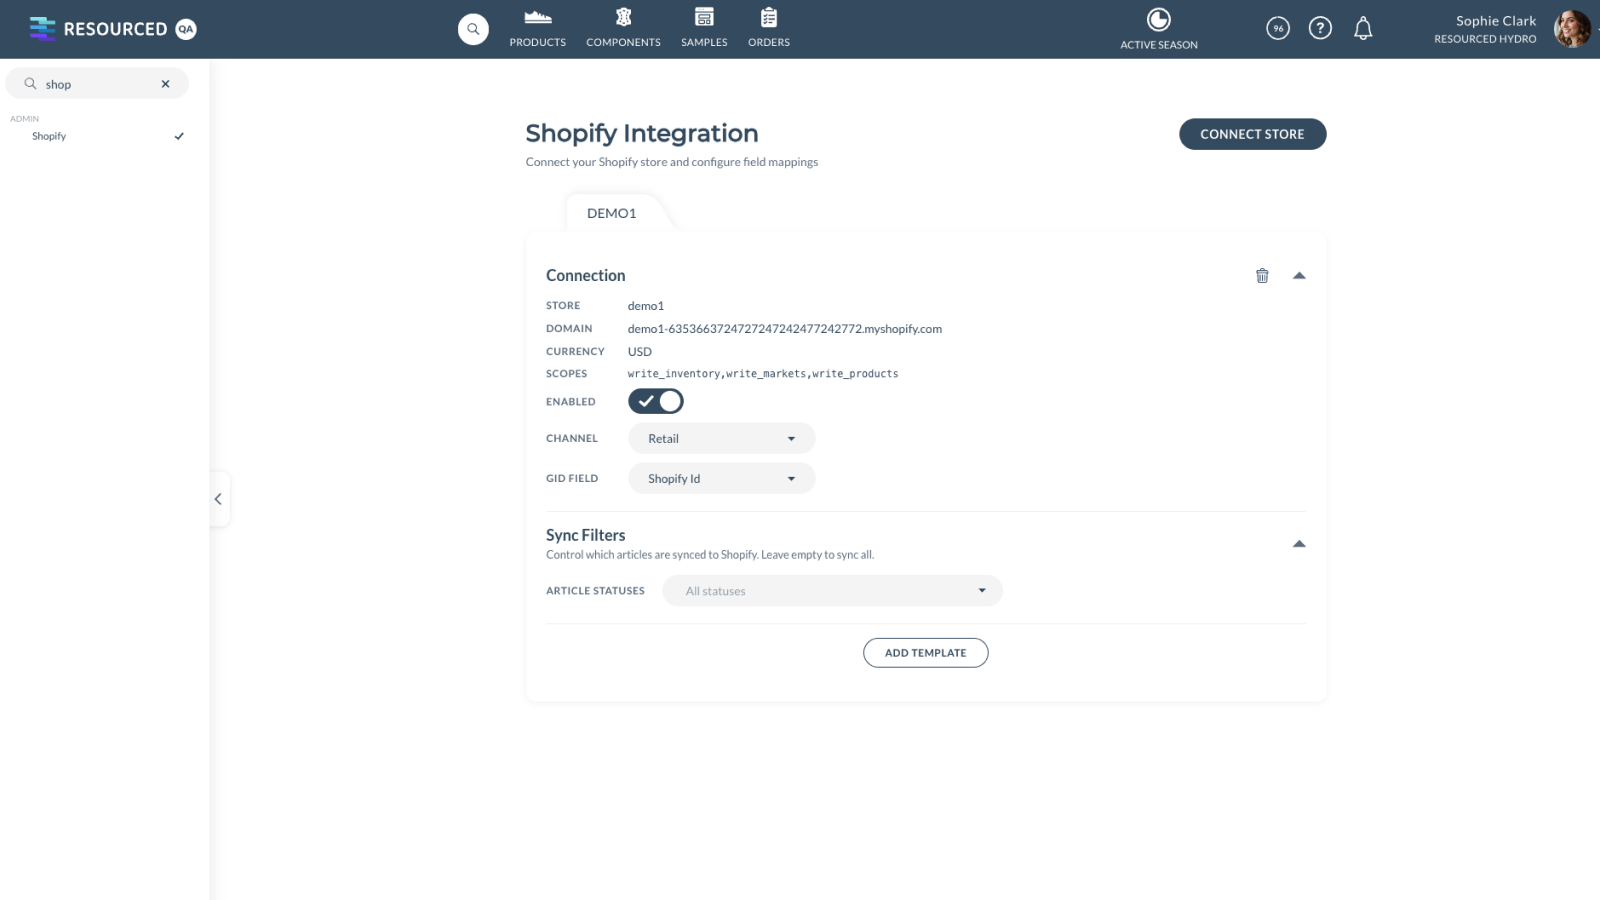Open the notifications bell
Image resolution: width=1600 pixels, height=900 pixels.
pos(1363,29)
